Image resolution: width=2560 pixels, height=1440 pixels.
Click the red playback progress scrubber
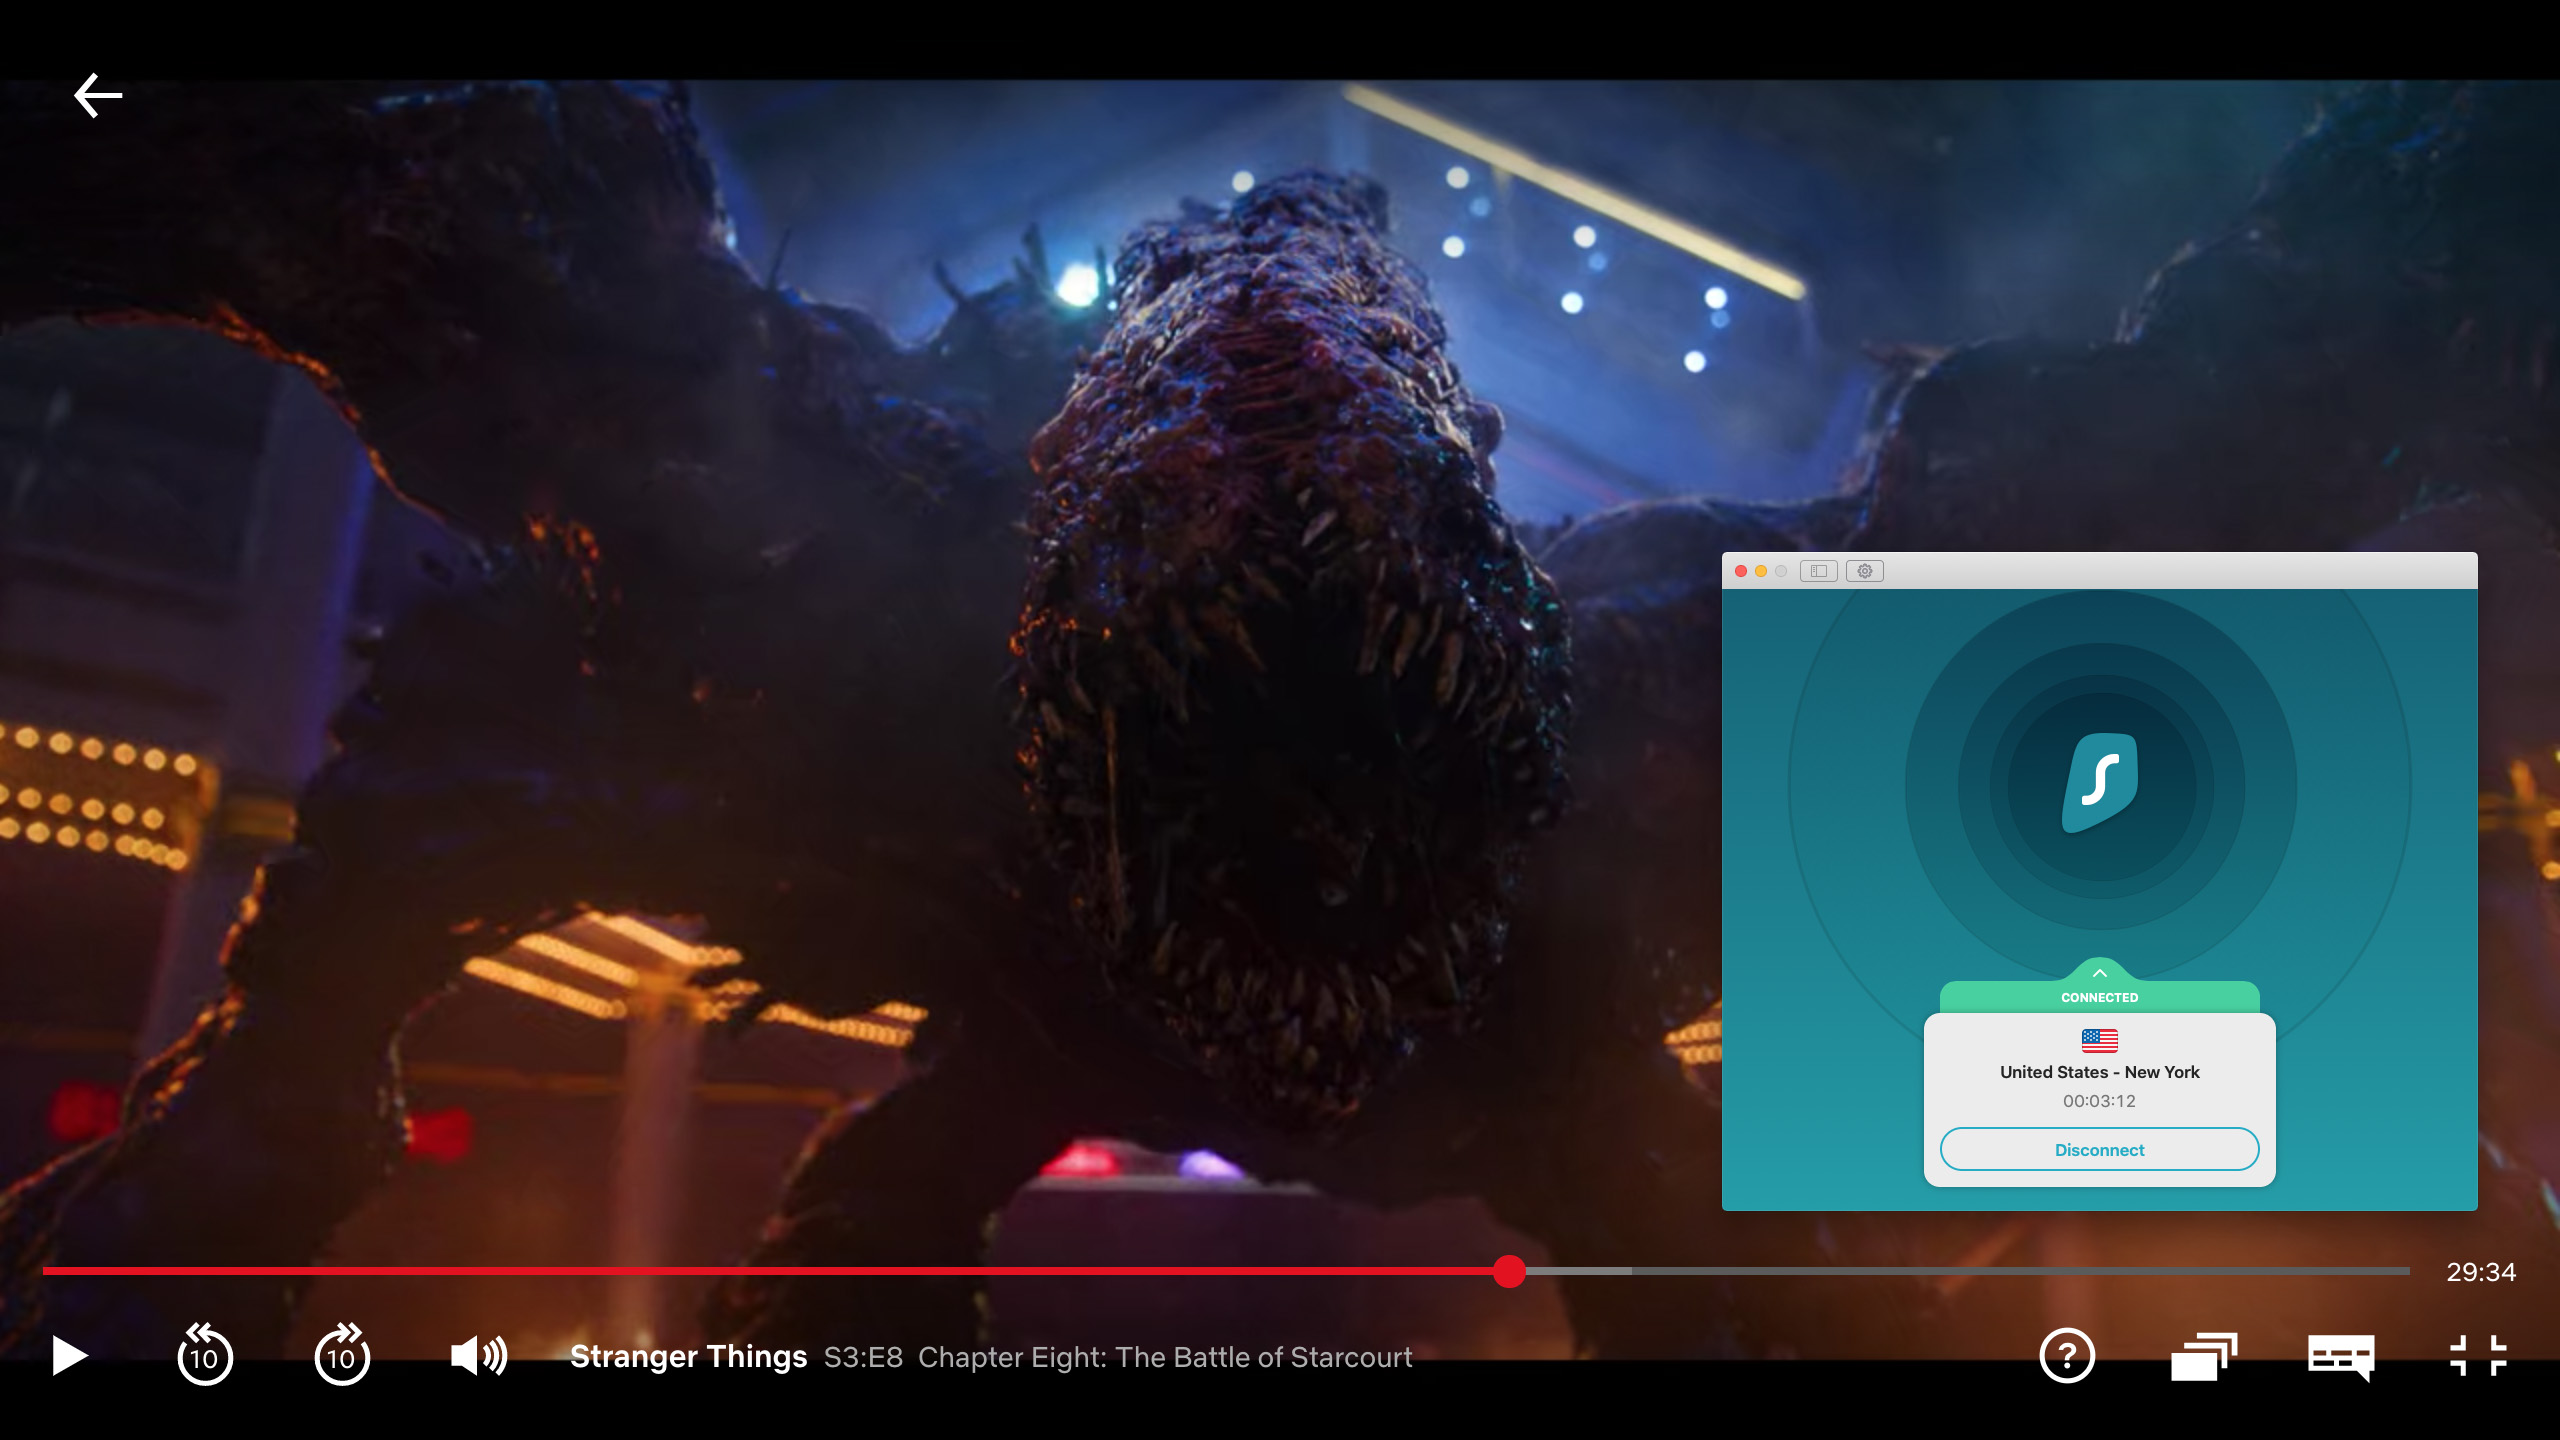1509,1271
